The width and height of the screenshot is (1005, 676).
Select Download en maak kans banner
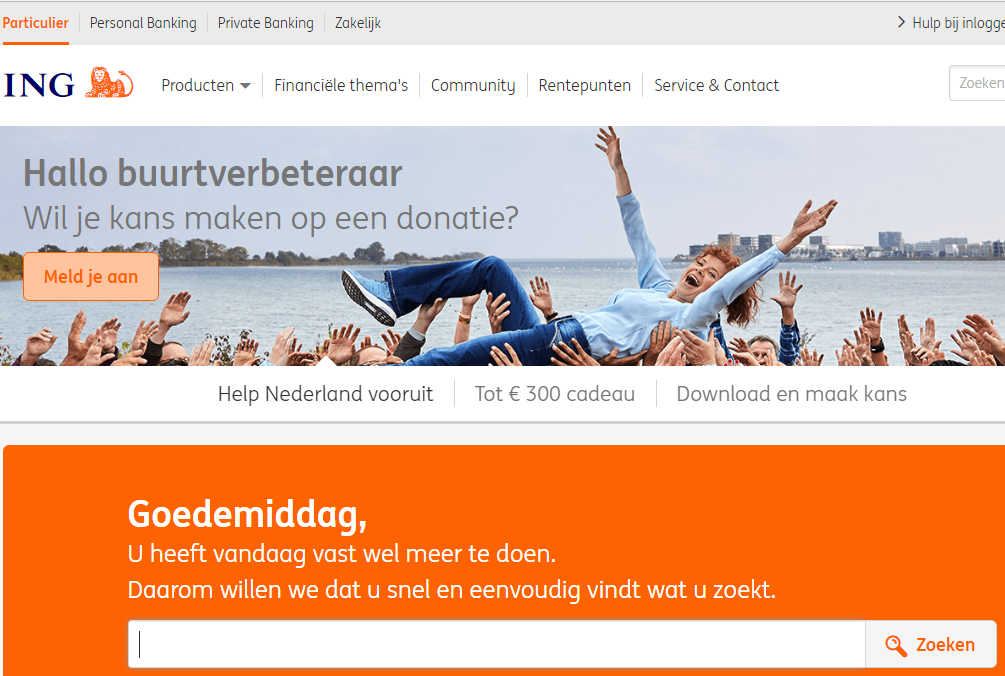[792, 393]
